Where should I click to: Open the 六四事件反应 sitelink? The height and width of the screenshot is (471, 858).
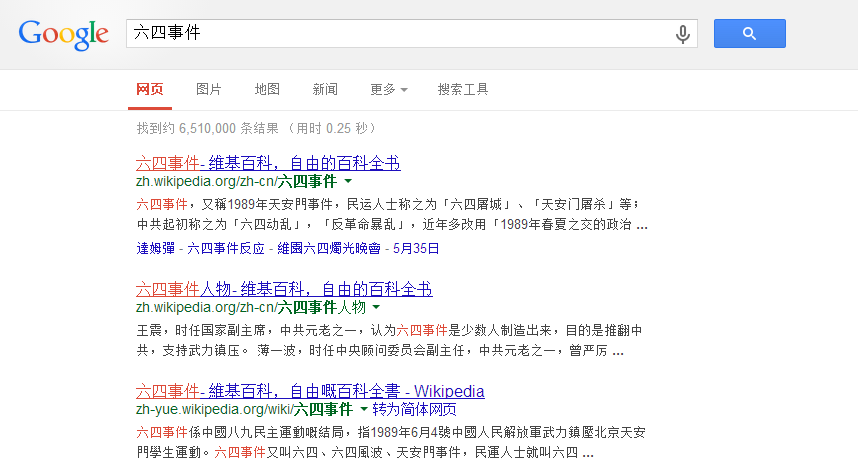click(226, 248)
